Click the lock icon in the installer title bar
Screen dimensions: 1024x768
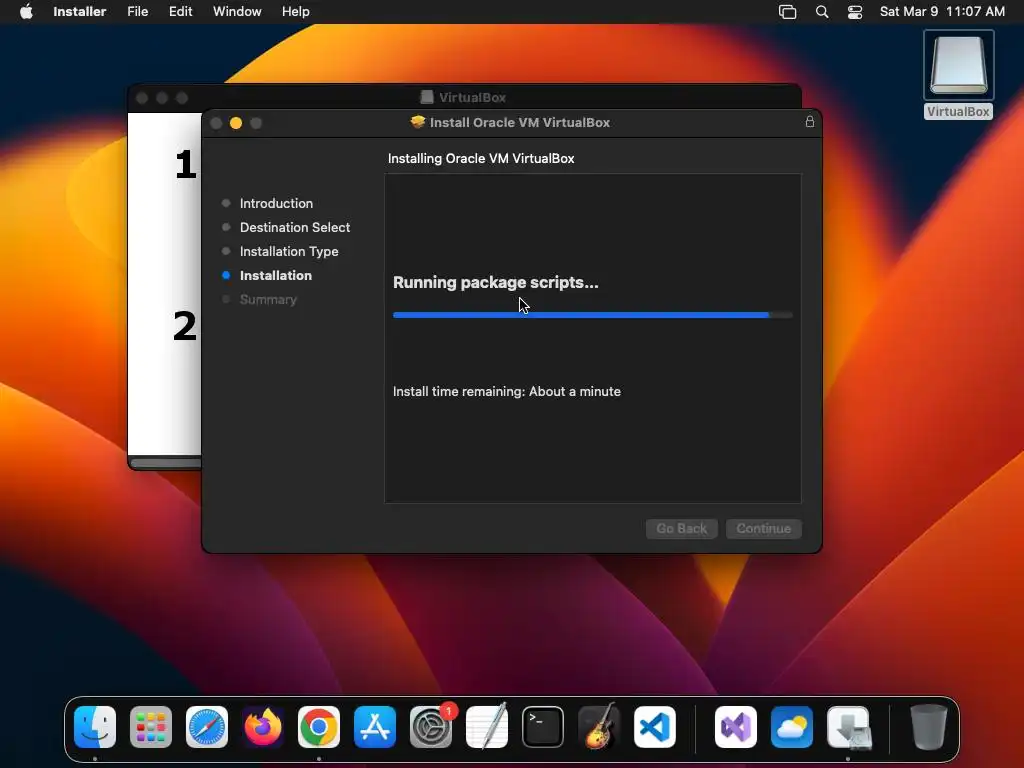point(810,122)
